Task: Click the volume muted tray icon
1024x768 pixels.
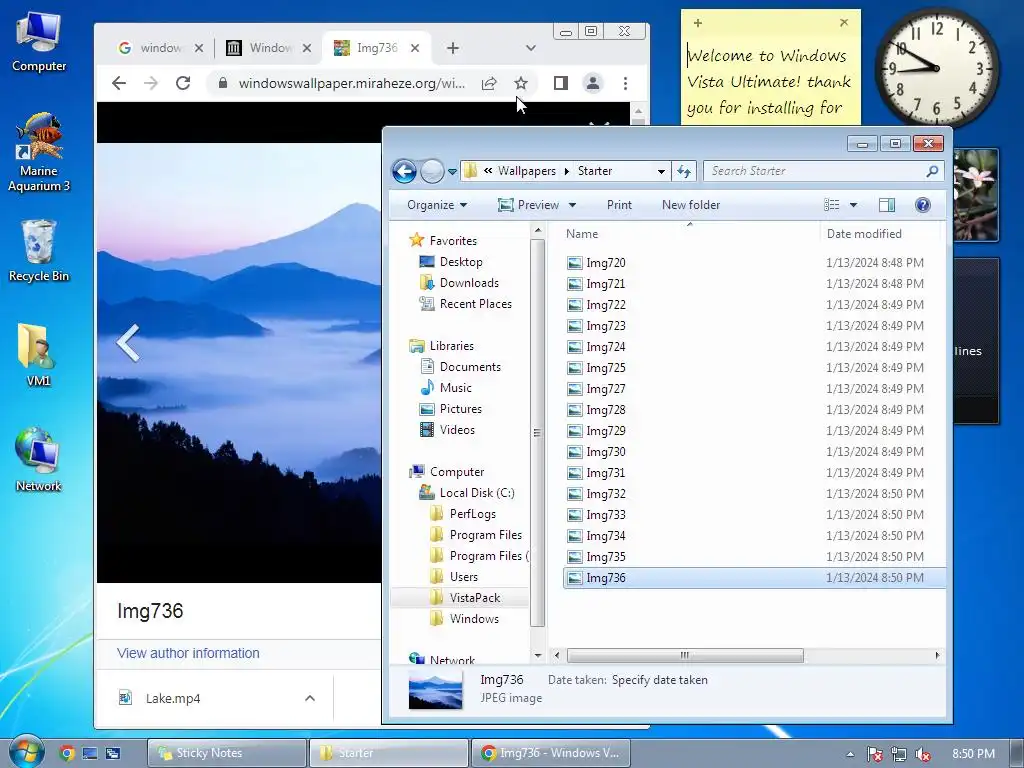Action: pos(923,754)
